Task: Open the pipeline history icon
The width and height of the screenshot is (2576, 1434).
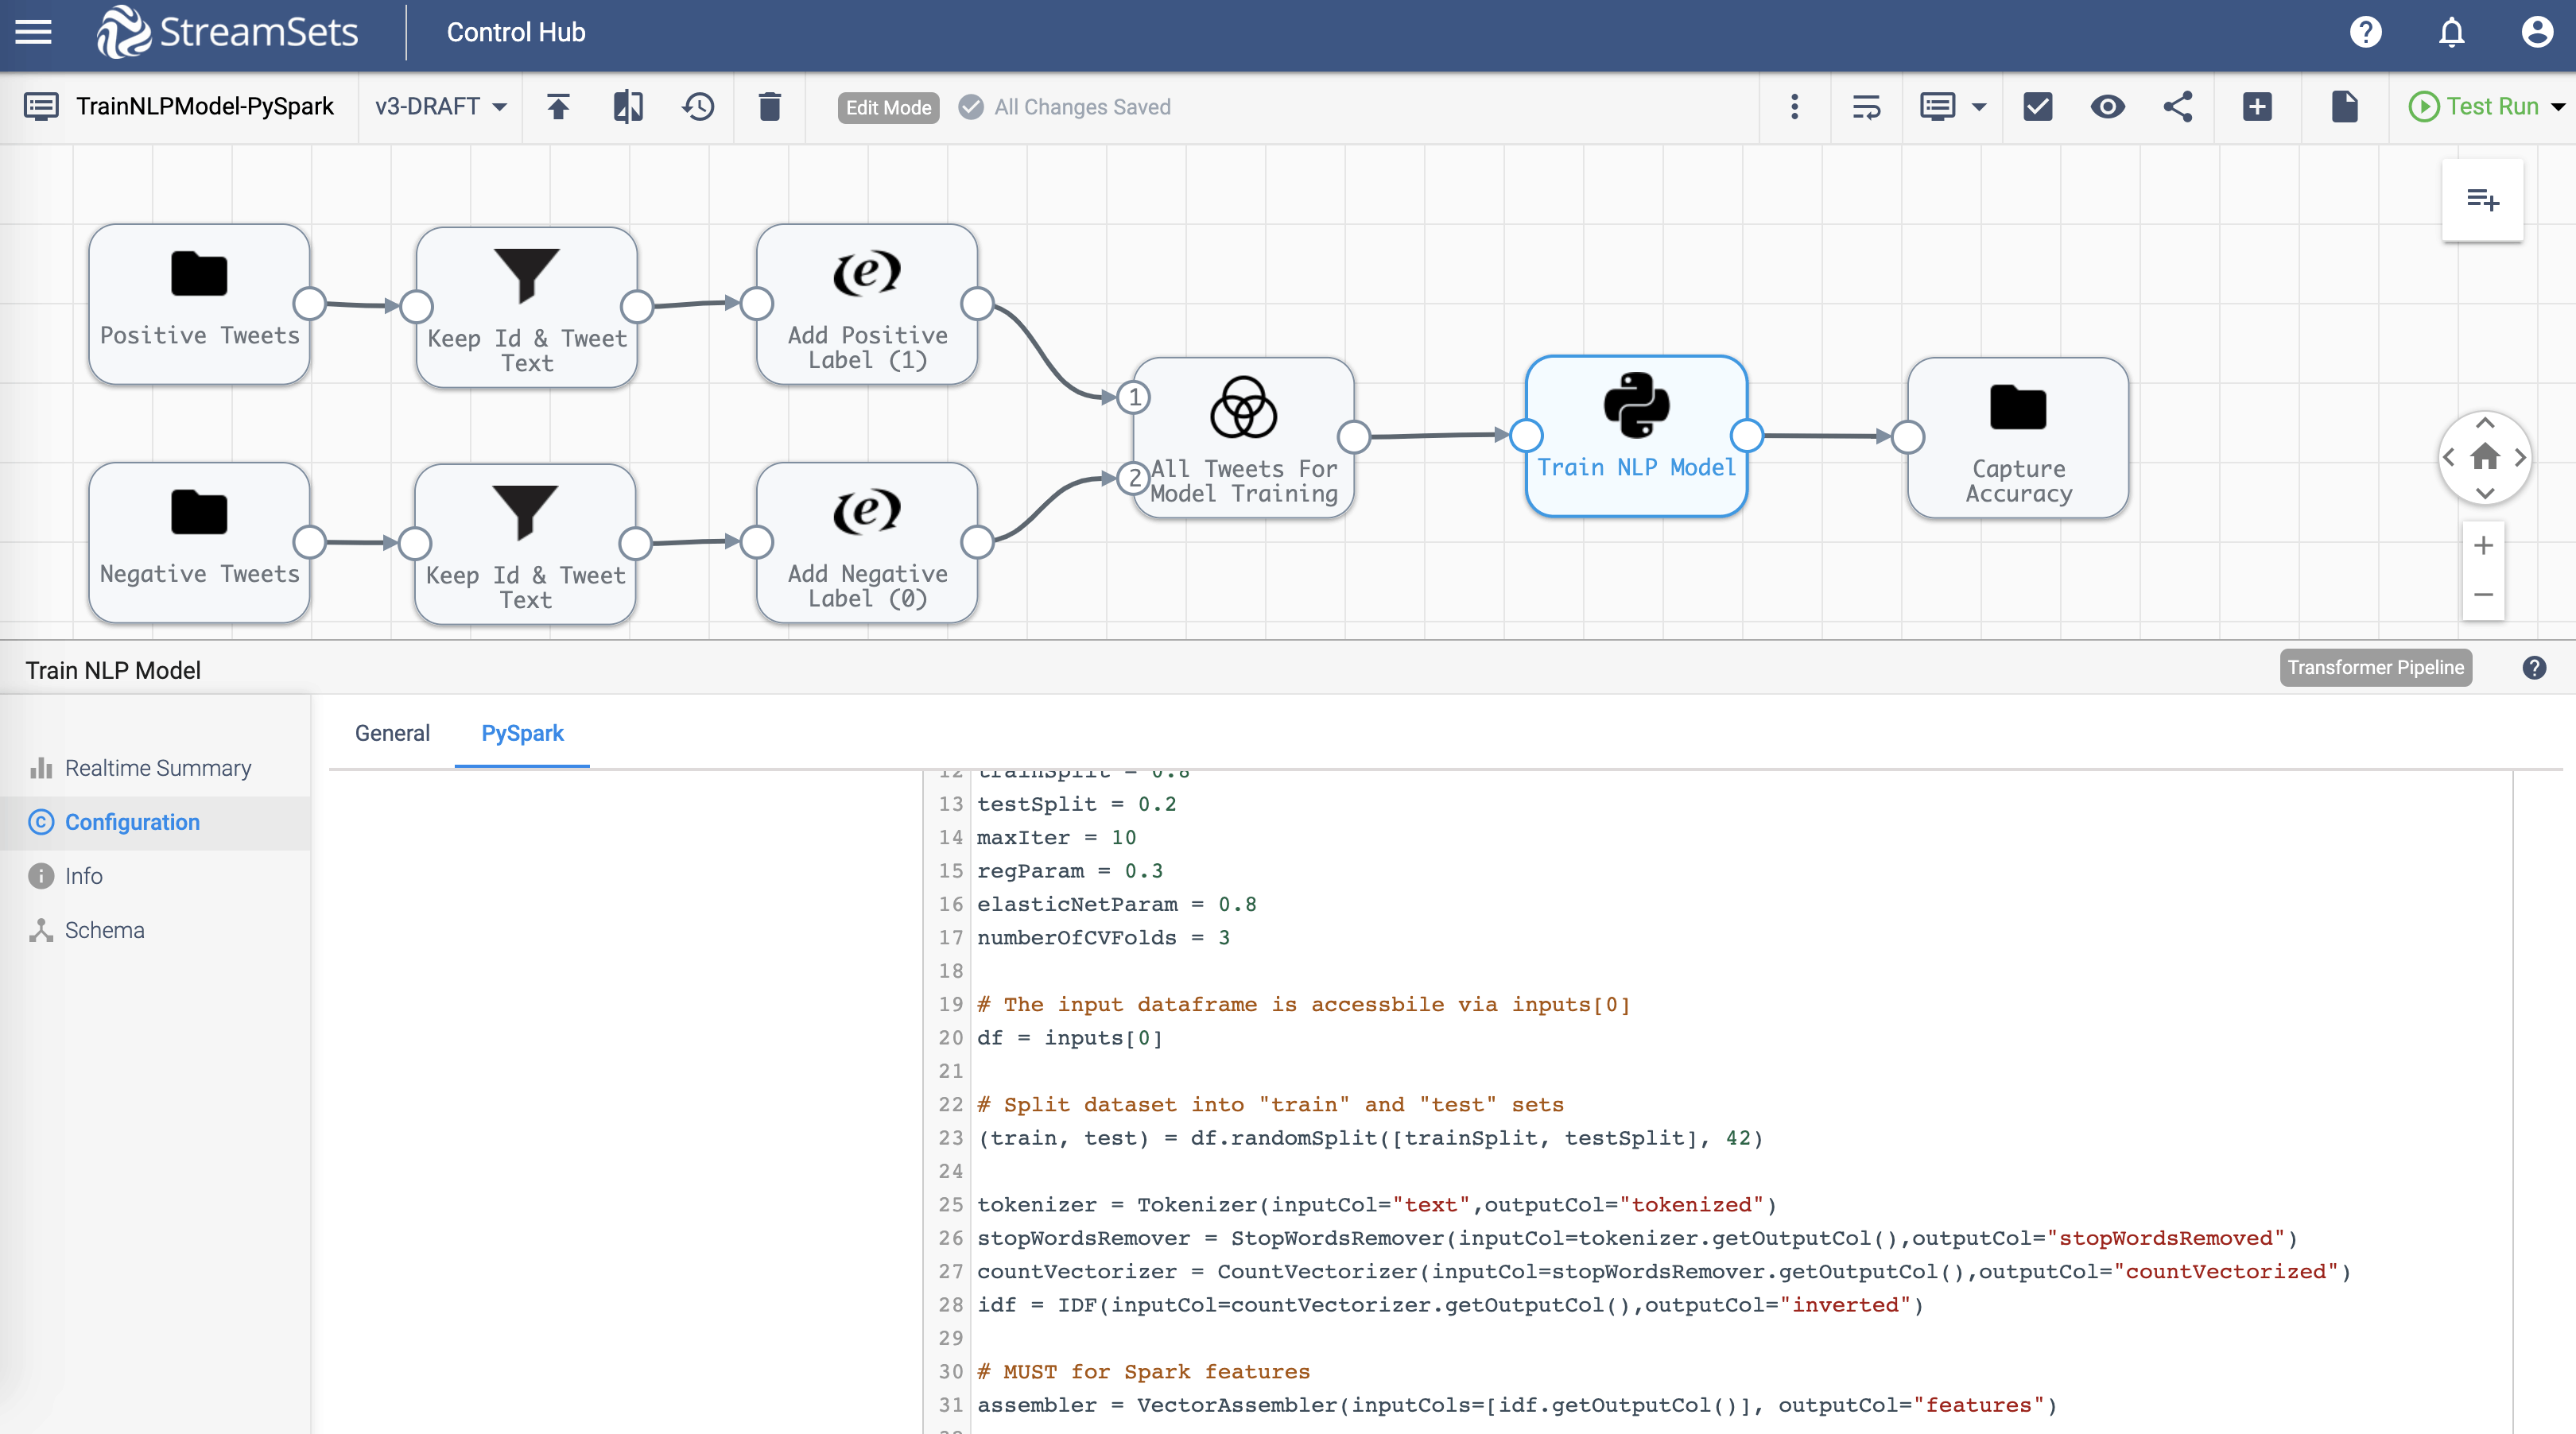Action: [x=698, y=107]
